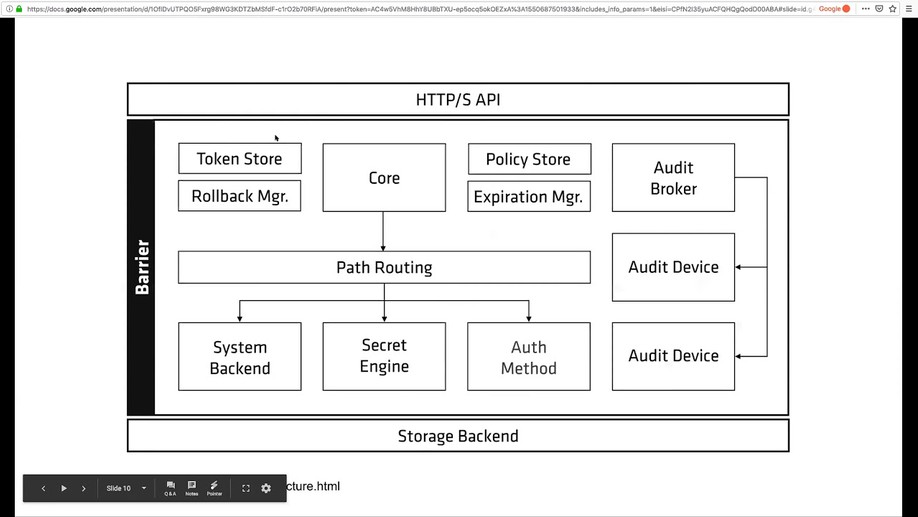Click the Secret Engine box
This screenshot has height=517, width=918.
[384, 357]
